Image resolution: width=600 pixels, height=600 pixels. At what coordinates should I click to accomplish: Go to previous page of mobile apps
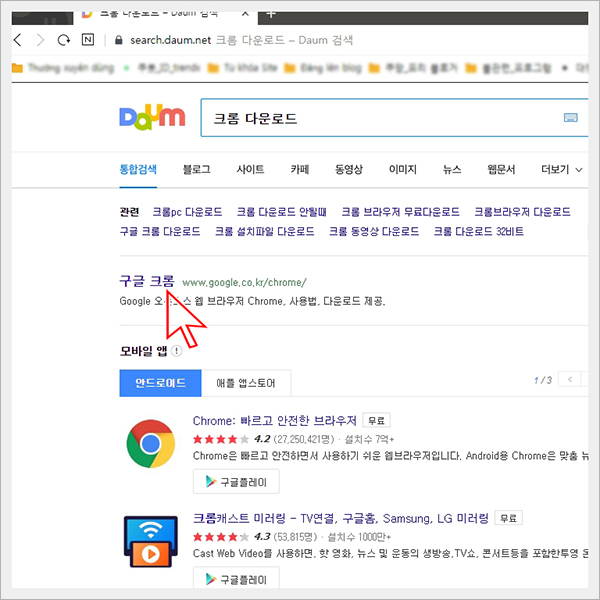570,379
